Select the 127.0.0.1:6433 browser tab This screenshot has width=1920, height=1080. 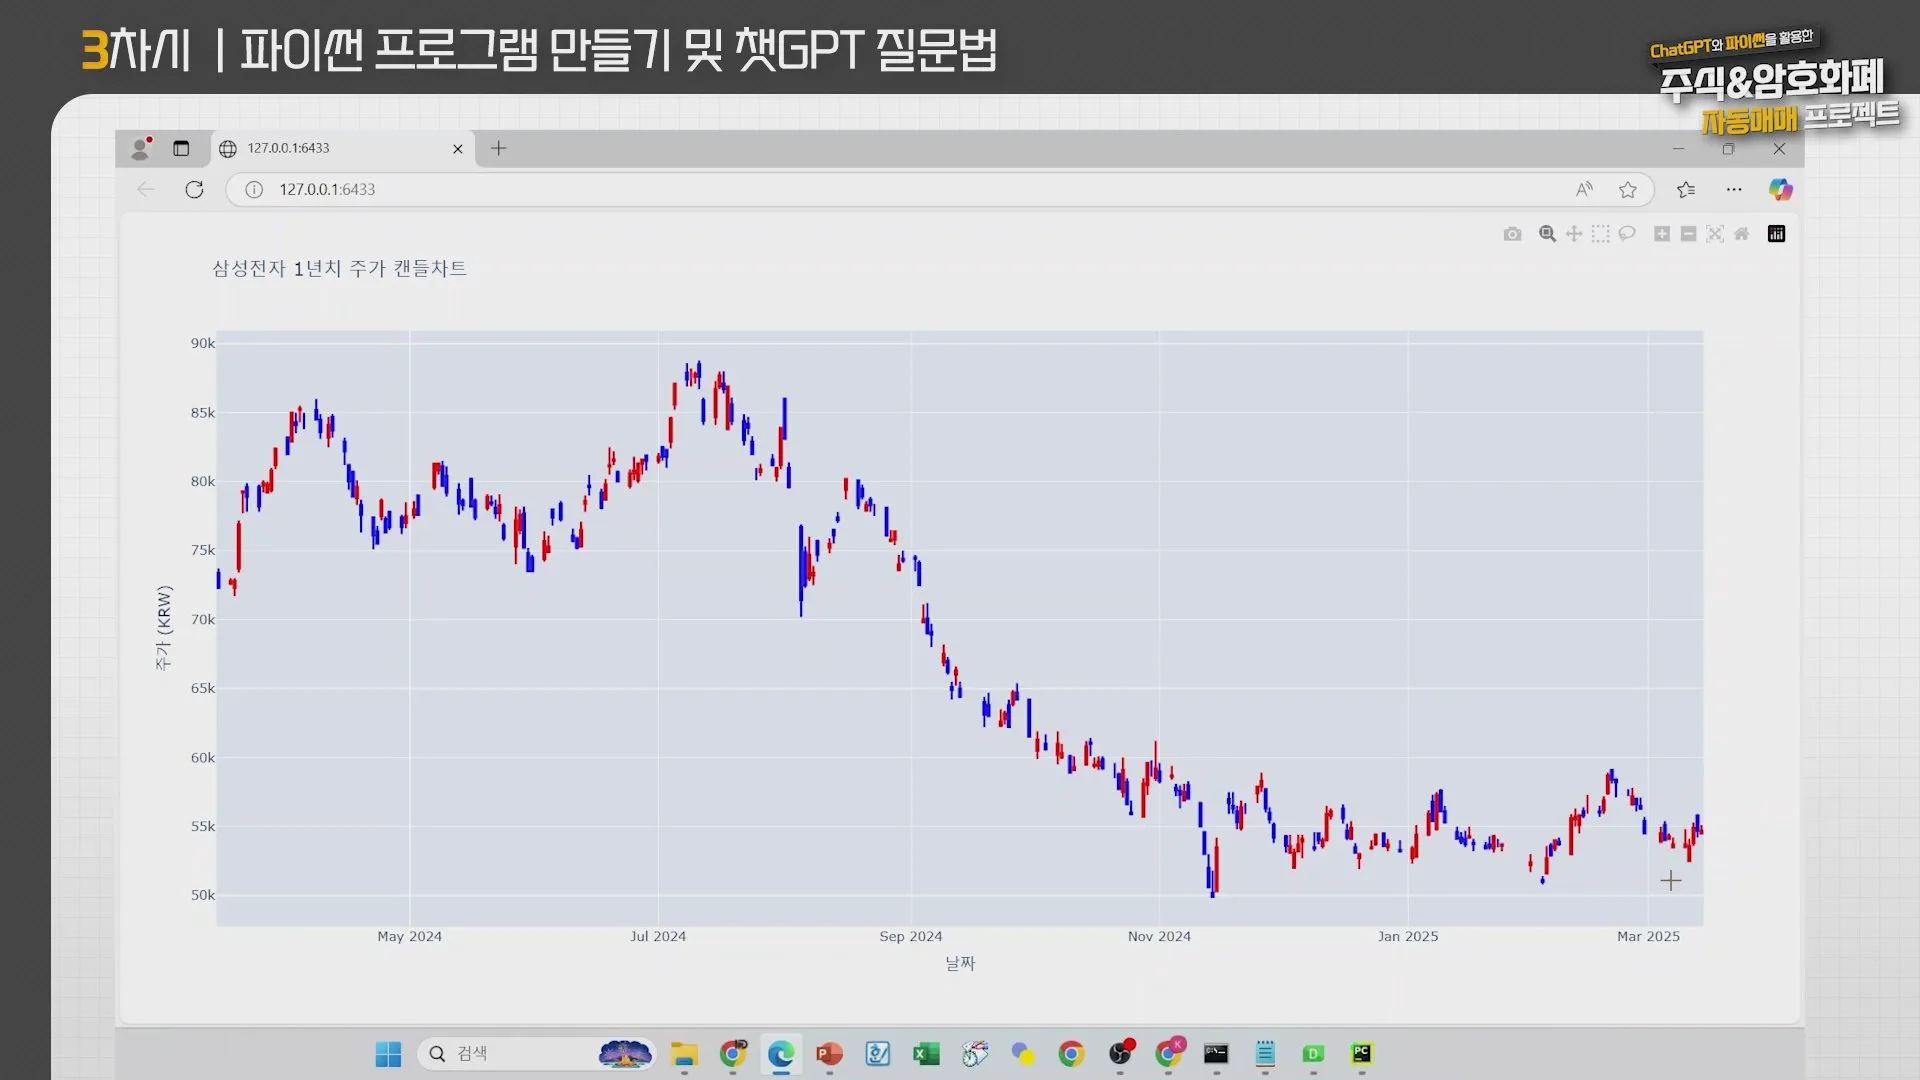(342, 148)
